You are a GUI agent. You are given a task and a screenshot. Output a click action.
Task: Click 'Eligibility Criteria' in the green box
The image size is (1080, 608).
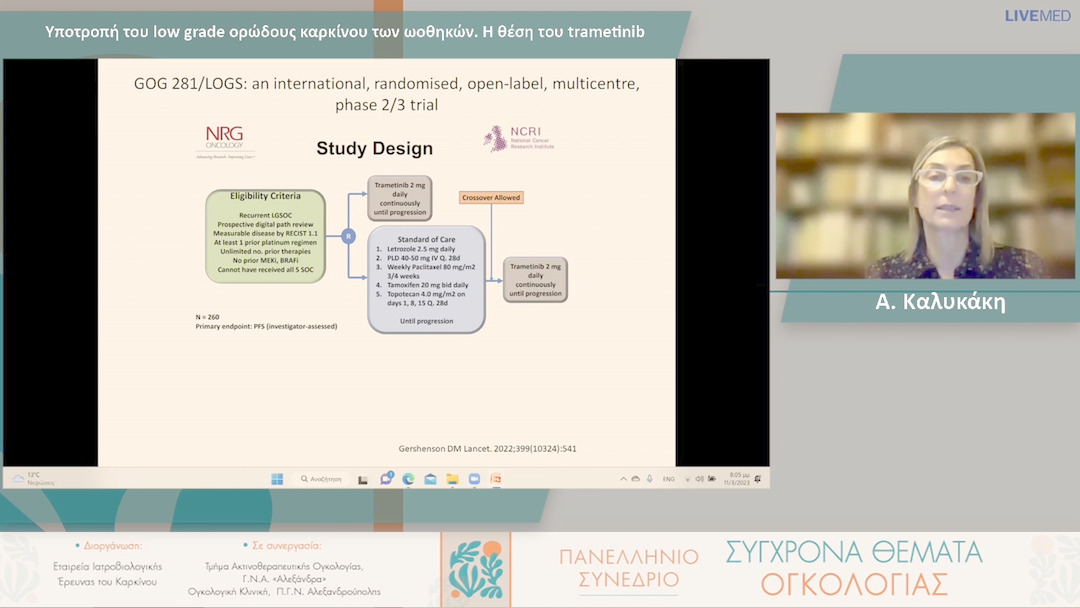[x=265, y=196]
